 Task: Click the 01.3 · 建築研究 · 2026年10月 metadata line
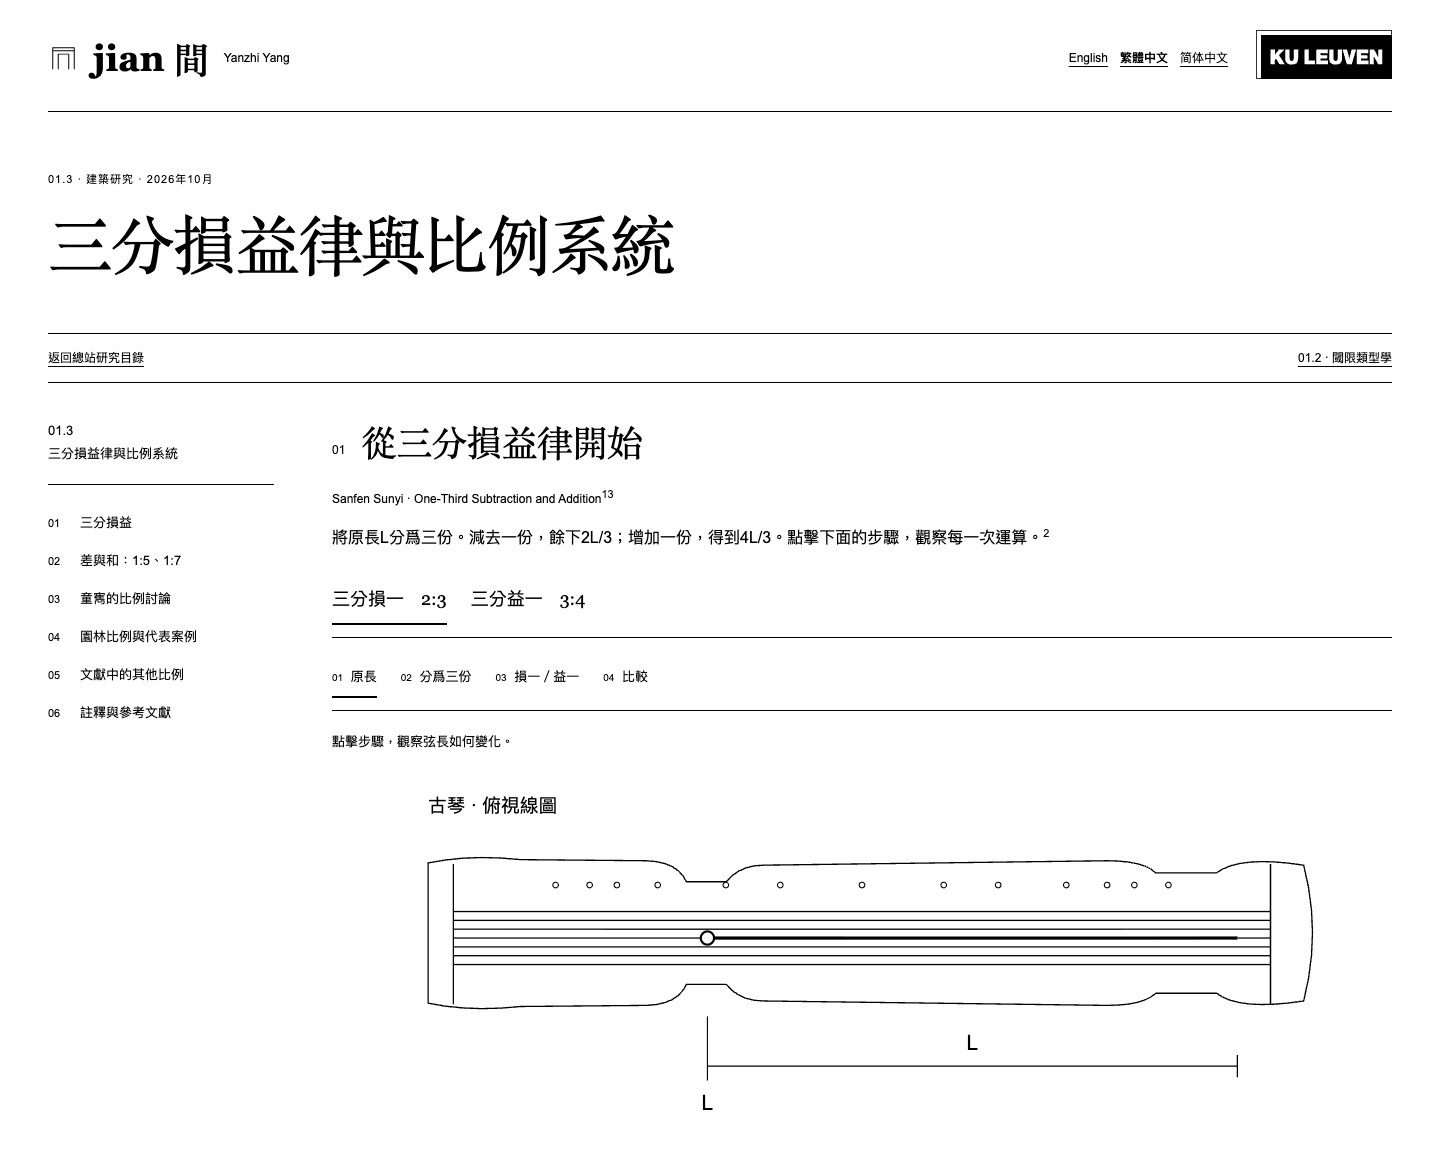pyautogui.click(x=130, y=179)
